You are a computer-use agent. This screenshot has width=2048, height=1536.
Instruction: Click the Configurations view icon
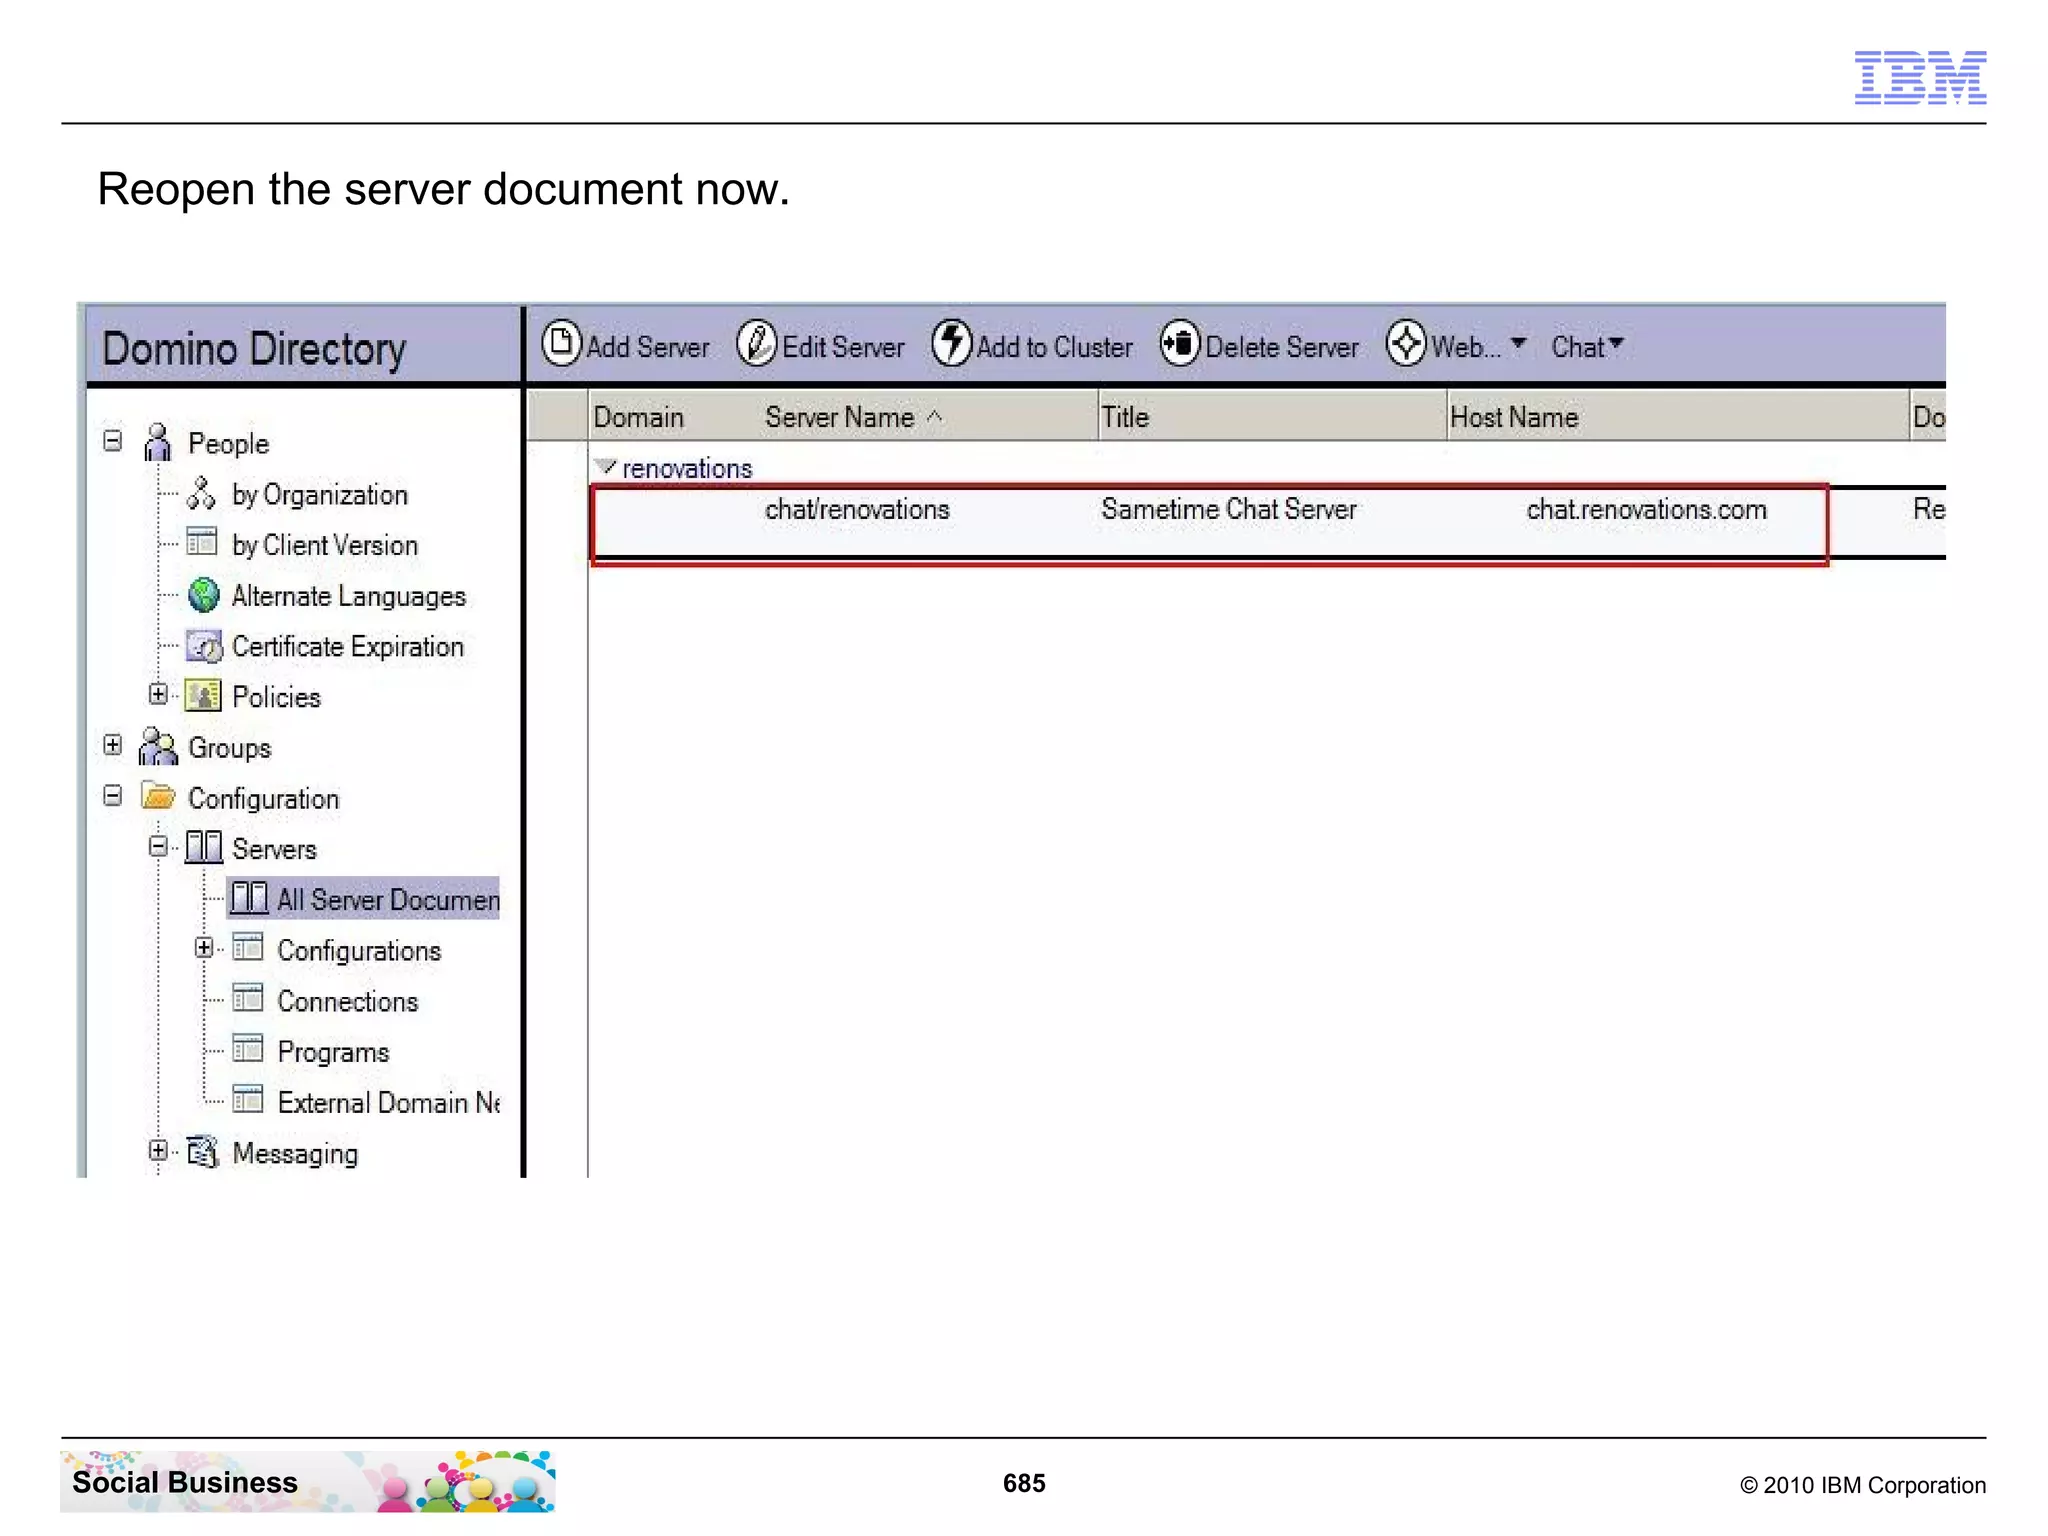[x=247, y=946]
